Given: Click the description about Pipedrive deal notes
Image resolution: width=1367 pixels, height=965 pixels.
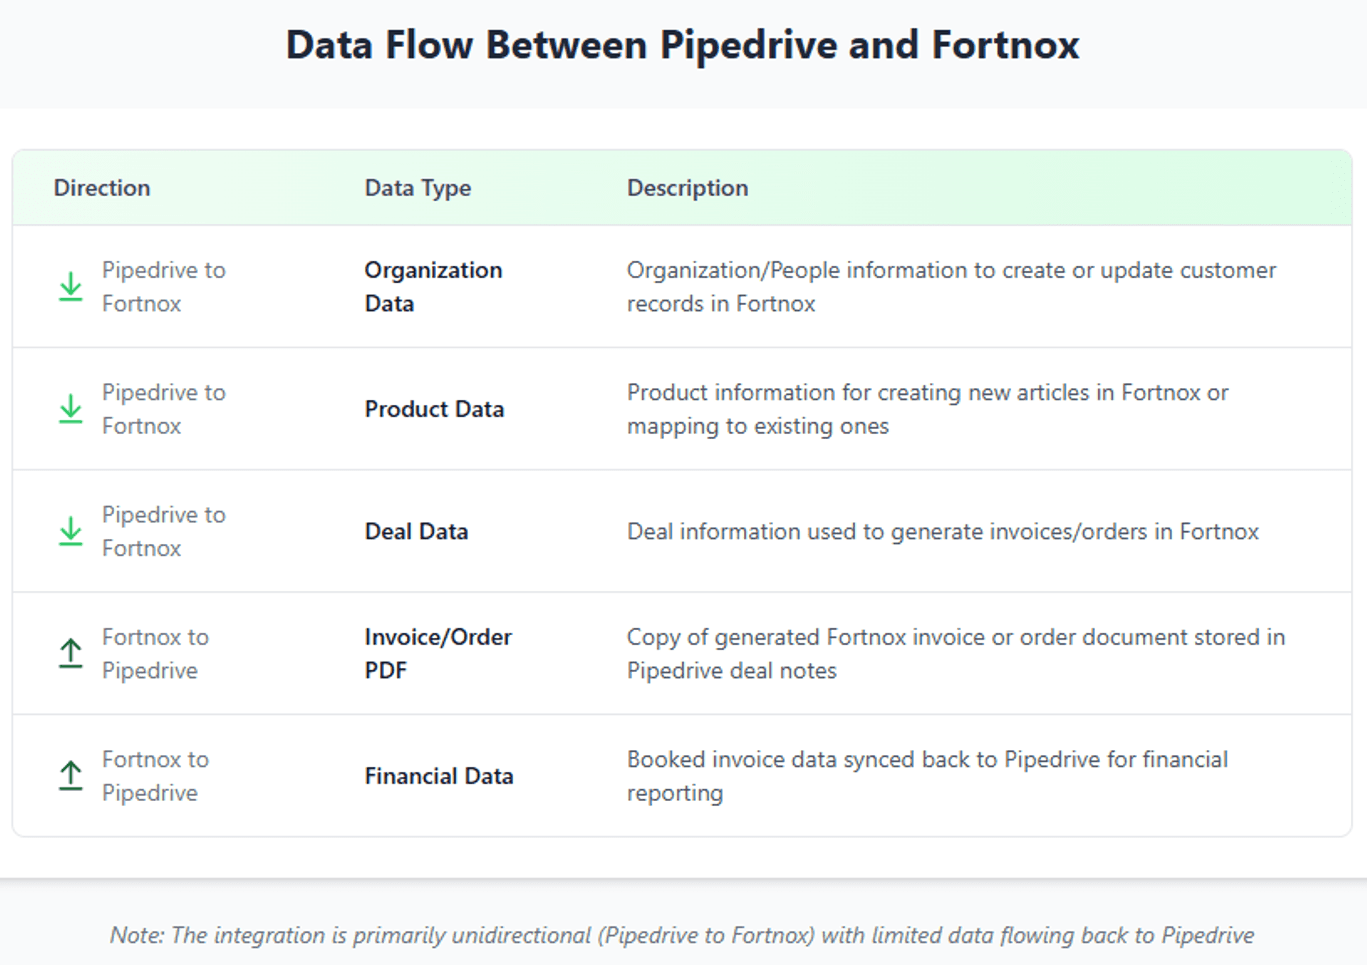Looking at the screenshot, I should tap(956, 653).
